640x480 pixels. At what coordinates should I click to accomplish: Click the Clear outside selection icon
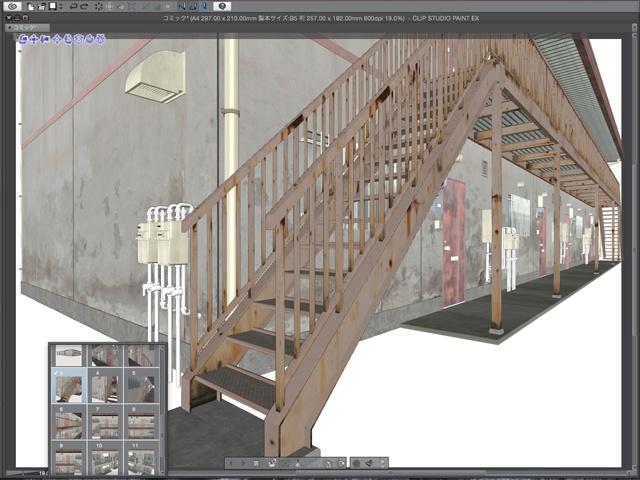[109, 7]
